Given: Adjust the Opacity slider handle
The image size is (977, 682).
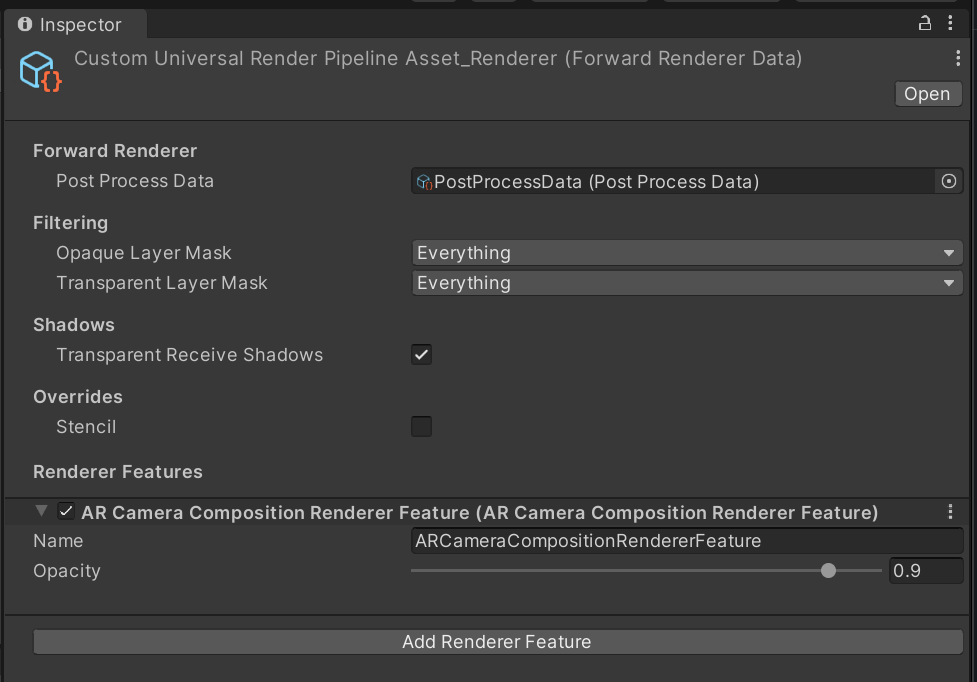Looking at the screenshot, I should coord(827,570).
